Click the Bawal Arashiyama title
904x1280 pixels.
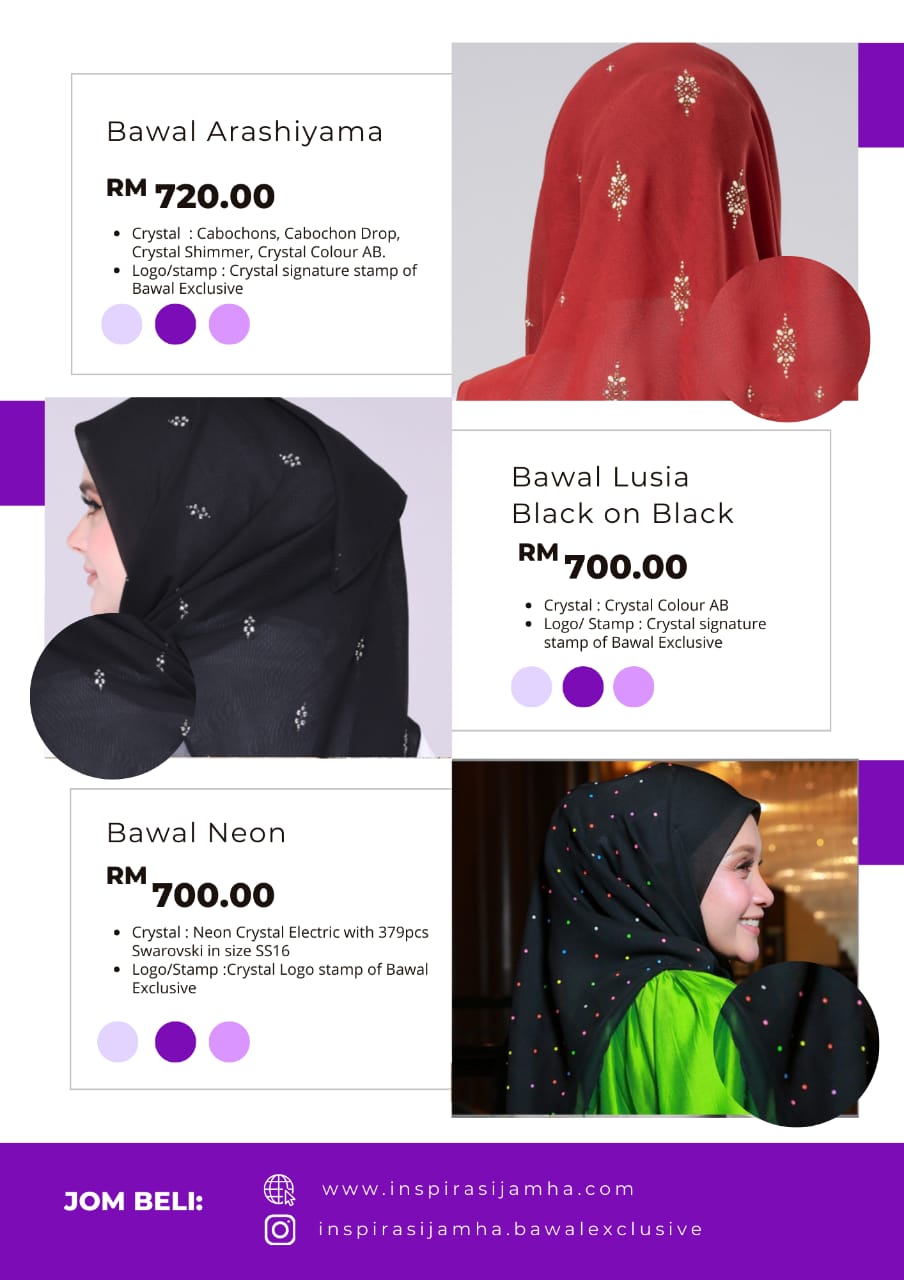point(245,132)
